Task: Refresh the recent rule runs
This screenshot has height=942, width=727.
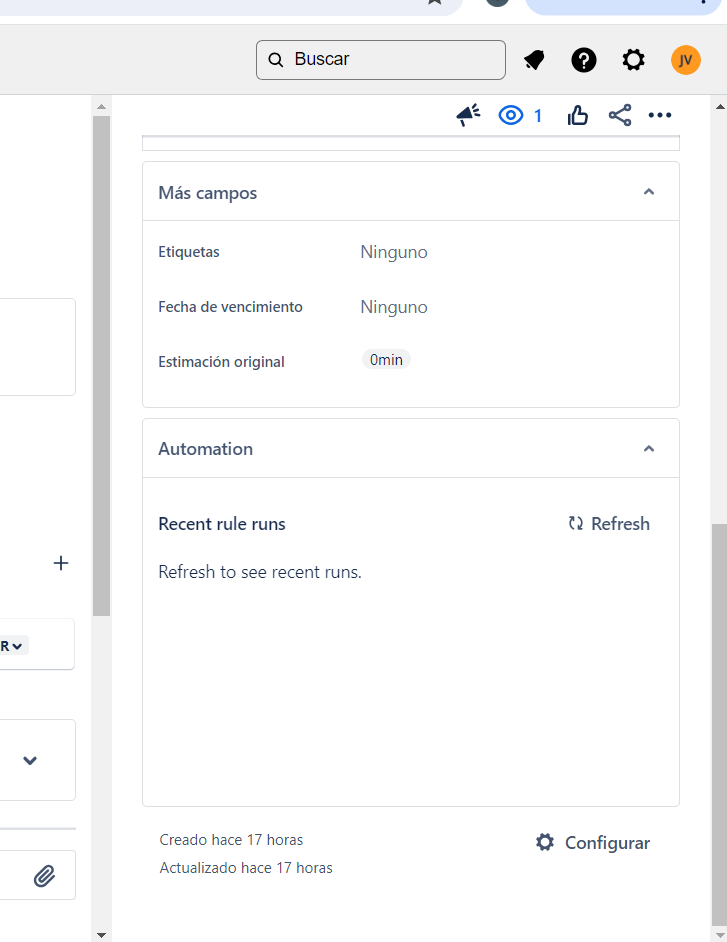Action: click(x=609, y=524)
